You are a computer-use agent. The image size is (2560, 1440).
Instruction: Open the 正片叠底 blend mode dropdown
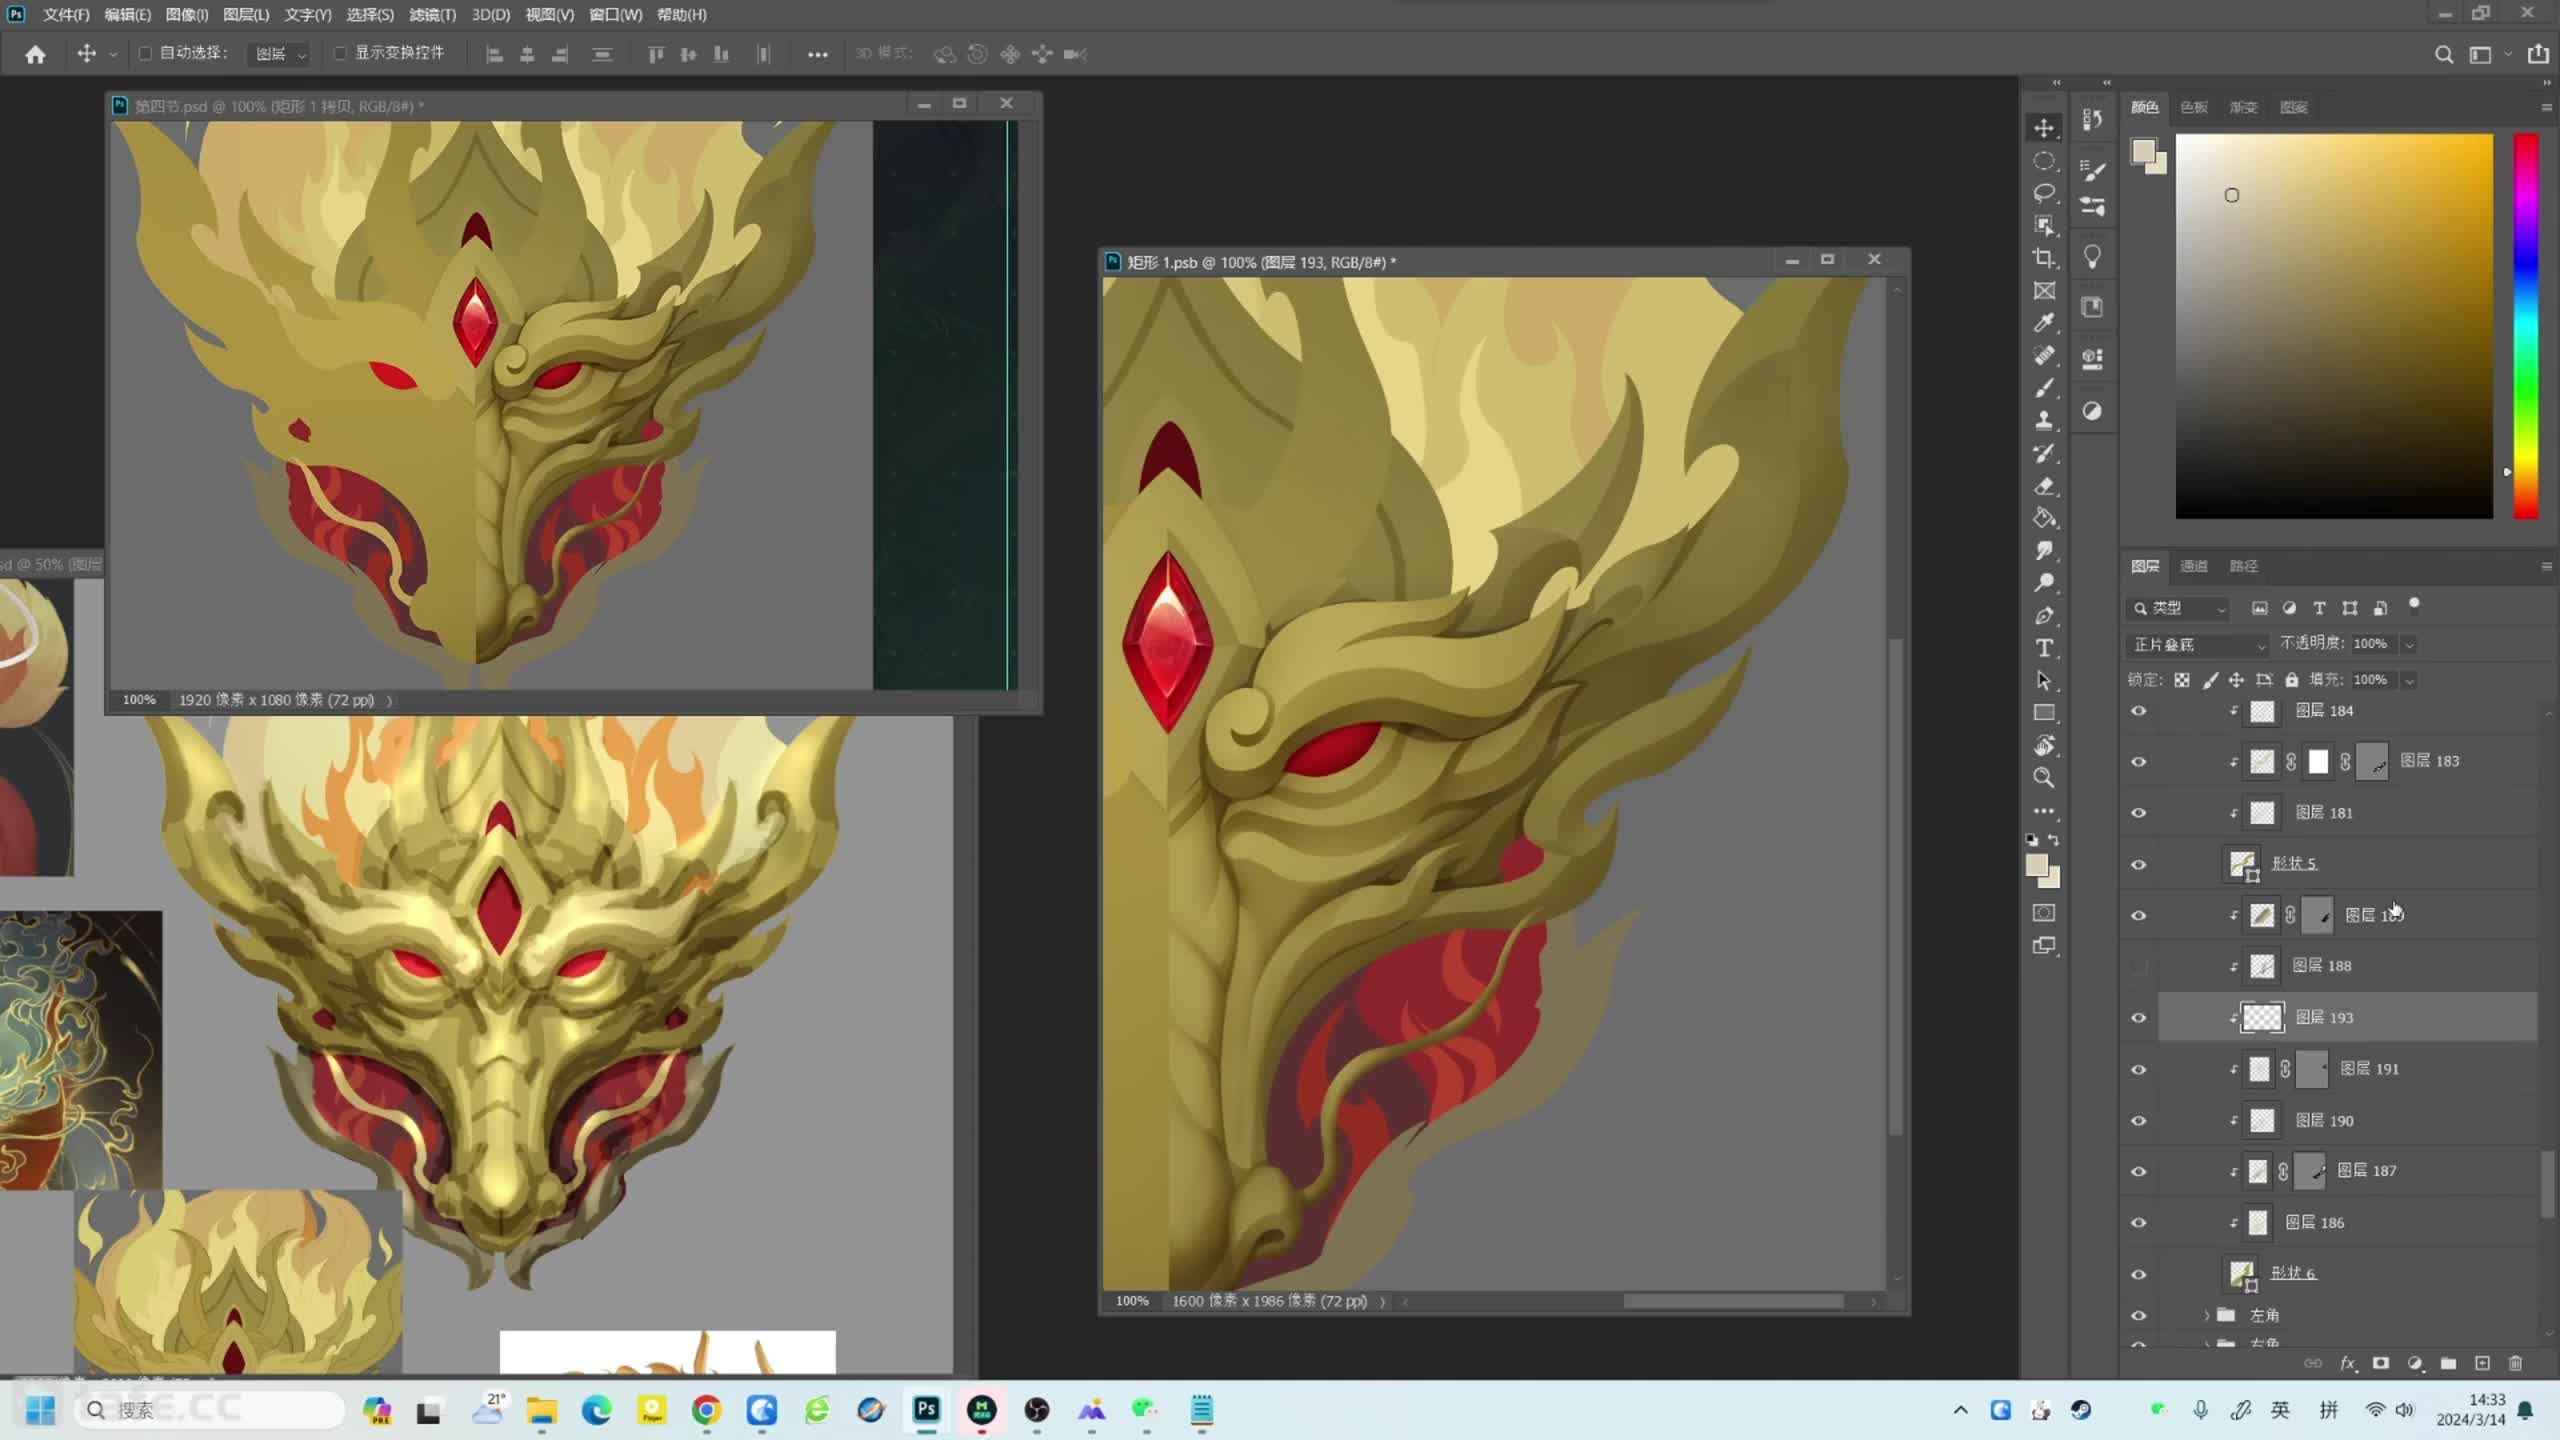(x=2198, y=644)
